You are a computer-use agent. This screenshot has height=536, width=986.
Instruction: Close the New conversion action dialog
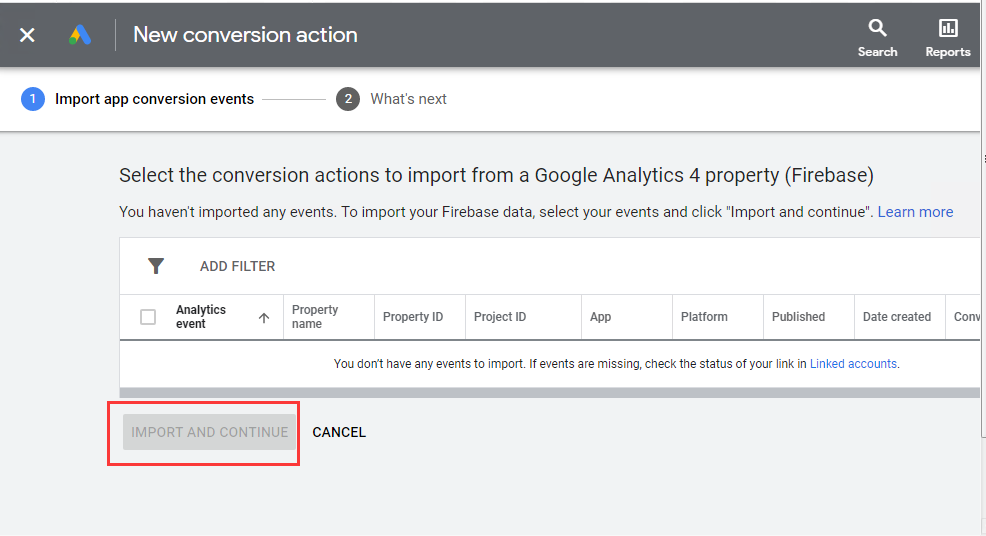(x=27, y=35)
